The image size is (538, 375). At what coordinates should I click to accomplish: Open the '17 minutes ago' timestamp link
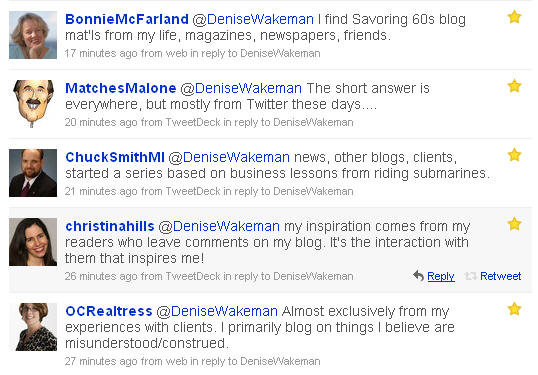[101, 54]
